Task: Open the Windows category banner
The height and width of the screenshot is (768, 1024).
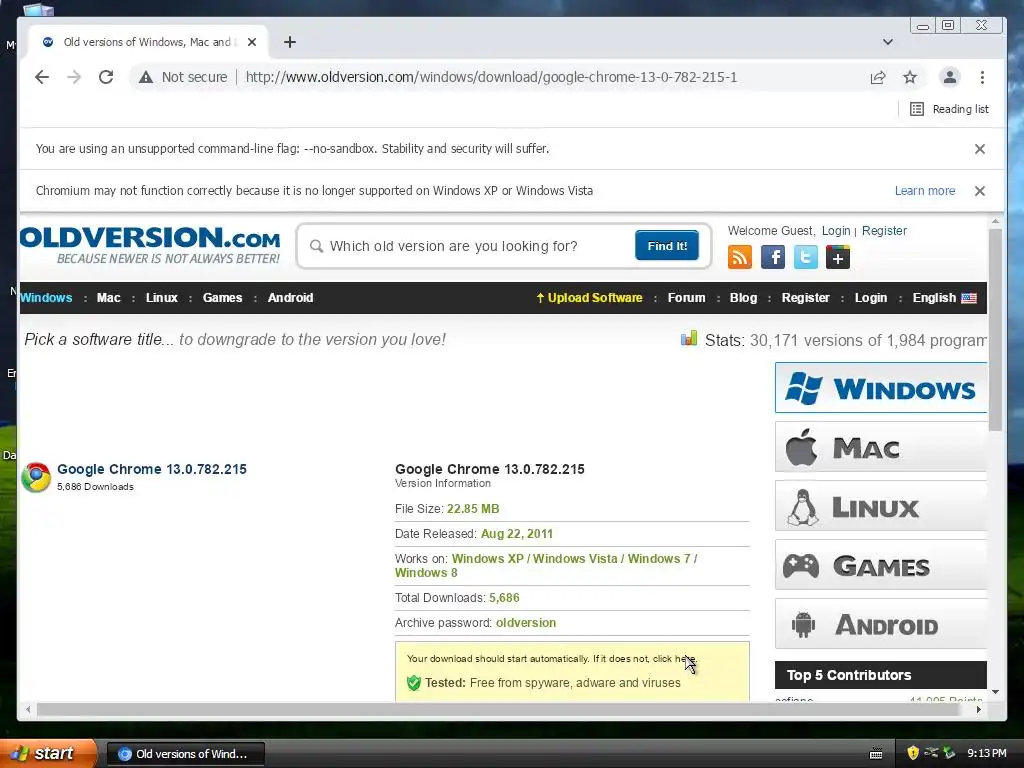Action: pyautogui.click(x=880, y=388)
